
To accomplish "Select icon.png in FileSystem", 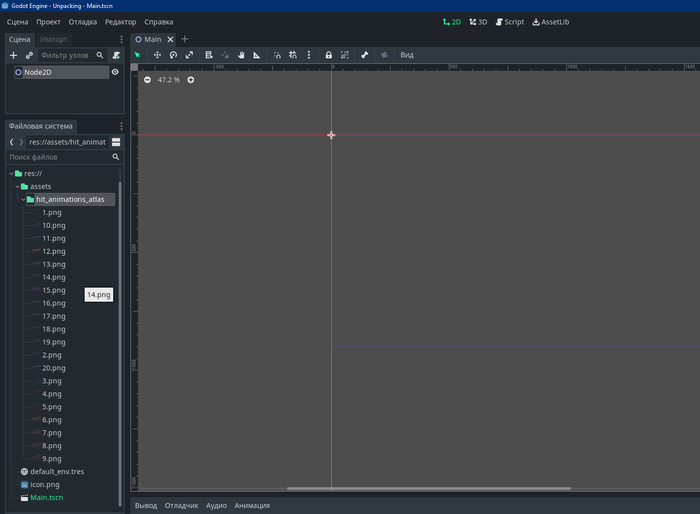I will (x=45, y=485).
